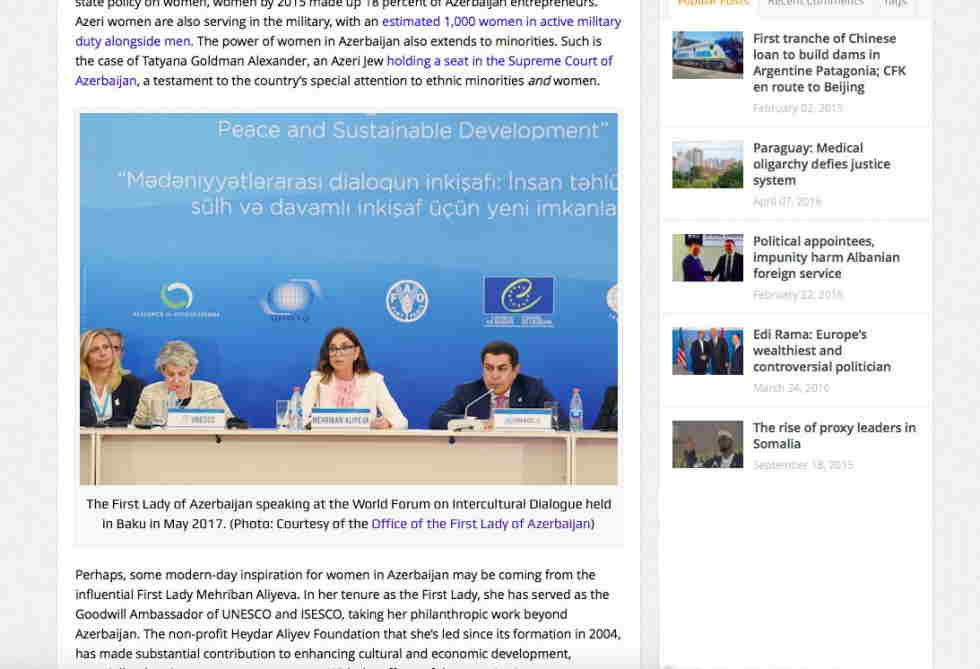Click the FAO emblem on the banner
This screenshot has width=980, height=669.
(407, 301)
